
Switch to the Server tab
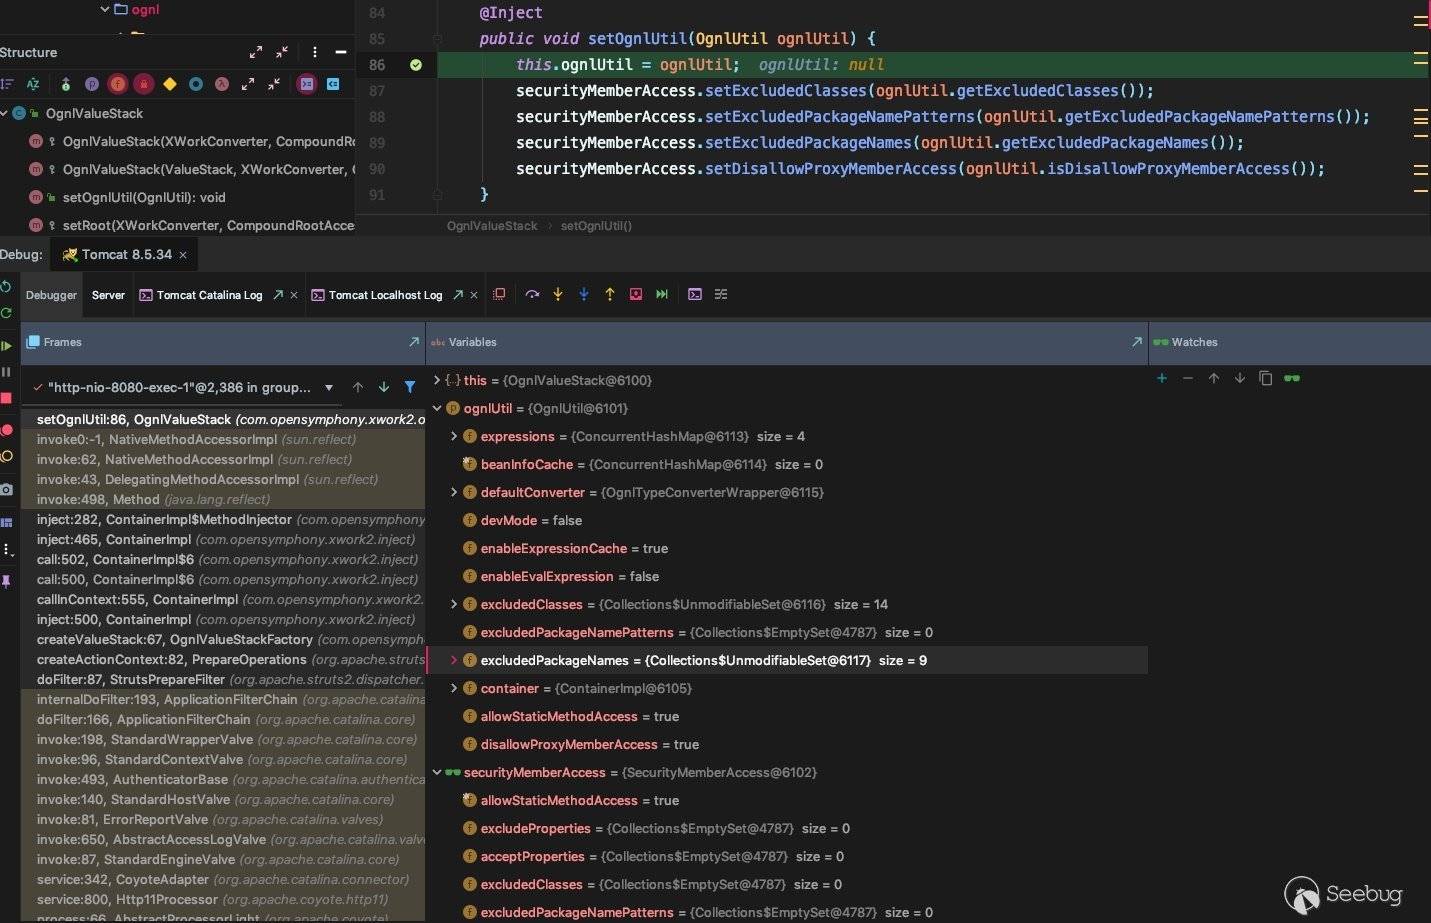(108, 295)
